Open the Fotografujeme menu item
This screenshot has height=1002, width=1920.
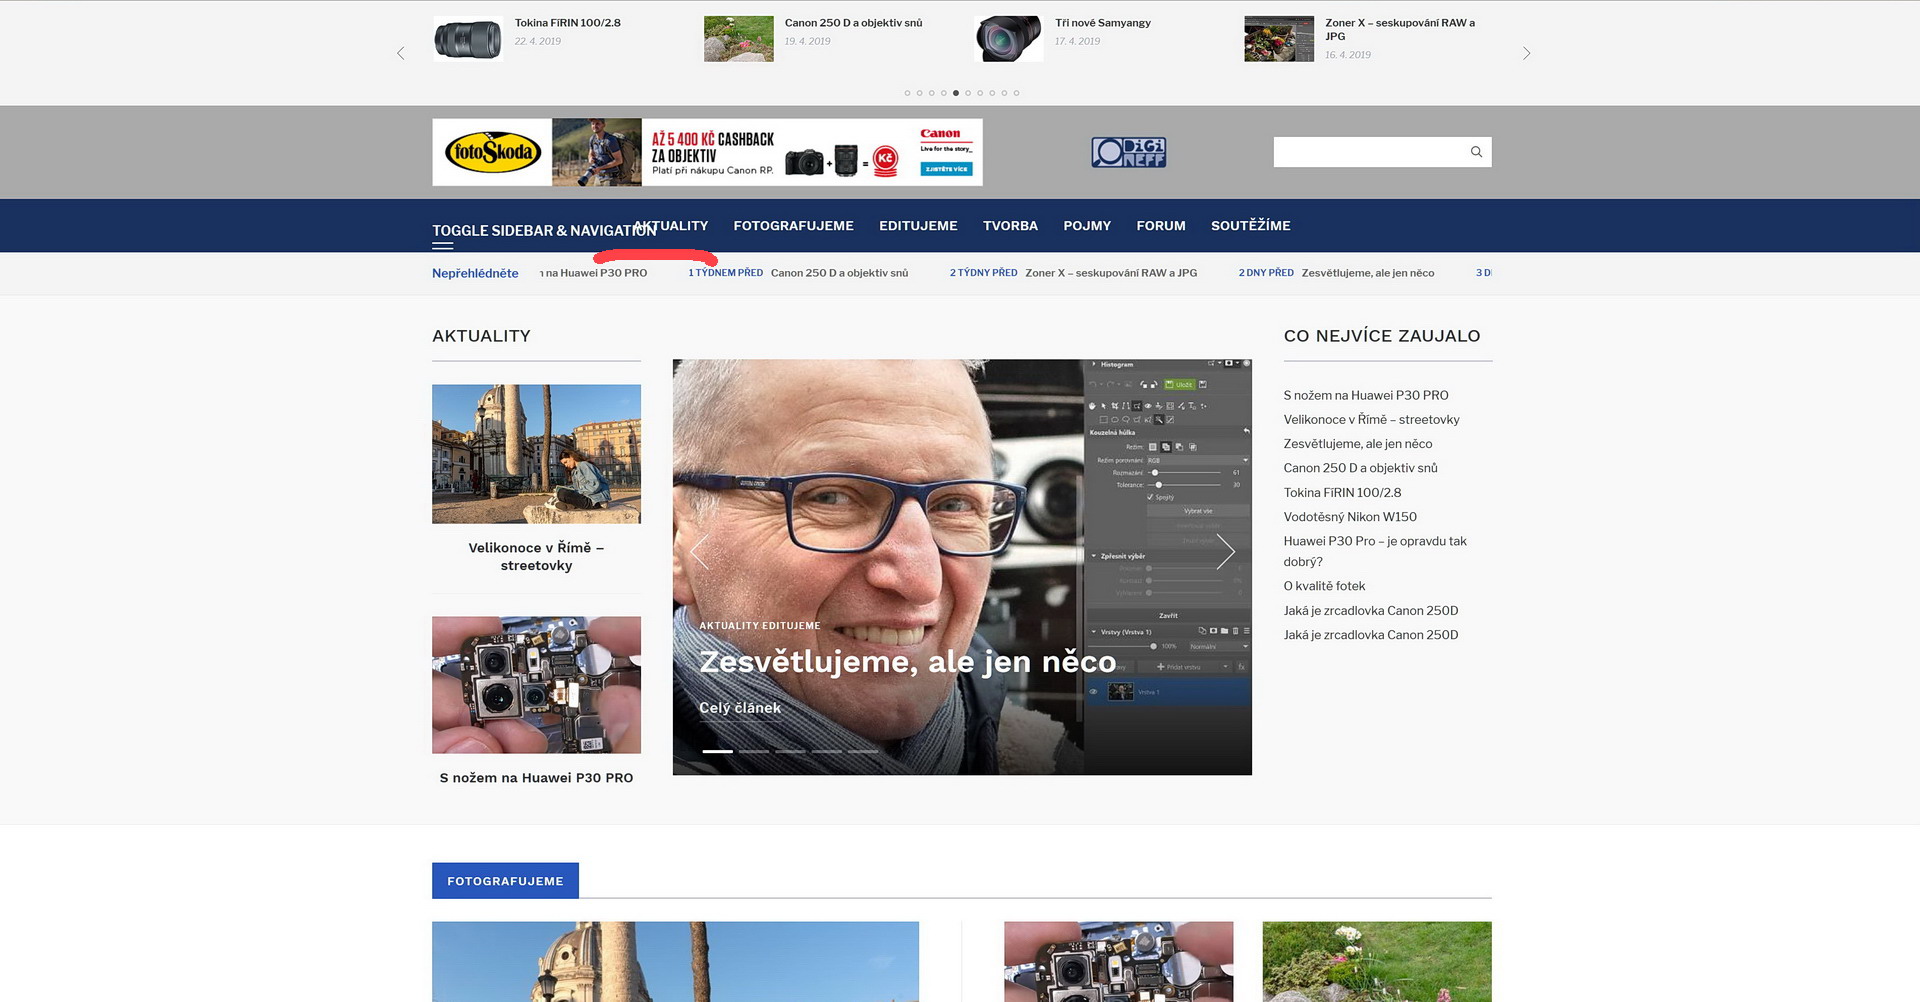[793, 226]
